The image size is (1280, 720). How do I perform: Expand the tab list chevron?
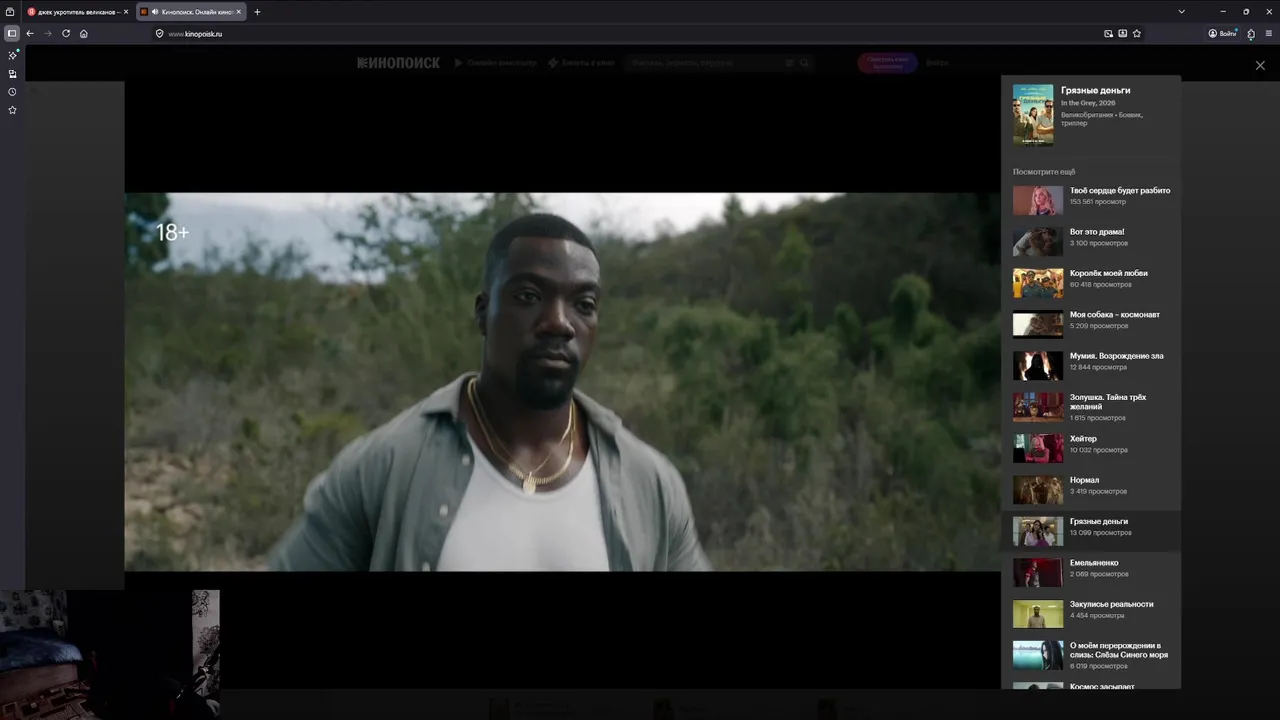(x=1181, y=12)
